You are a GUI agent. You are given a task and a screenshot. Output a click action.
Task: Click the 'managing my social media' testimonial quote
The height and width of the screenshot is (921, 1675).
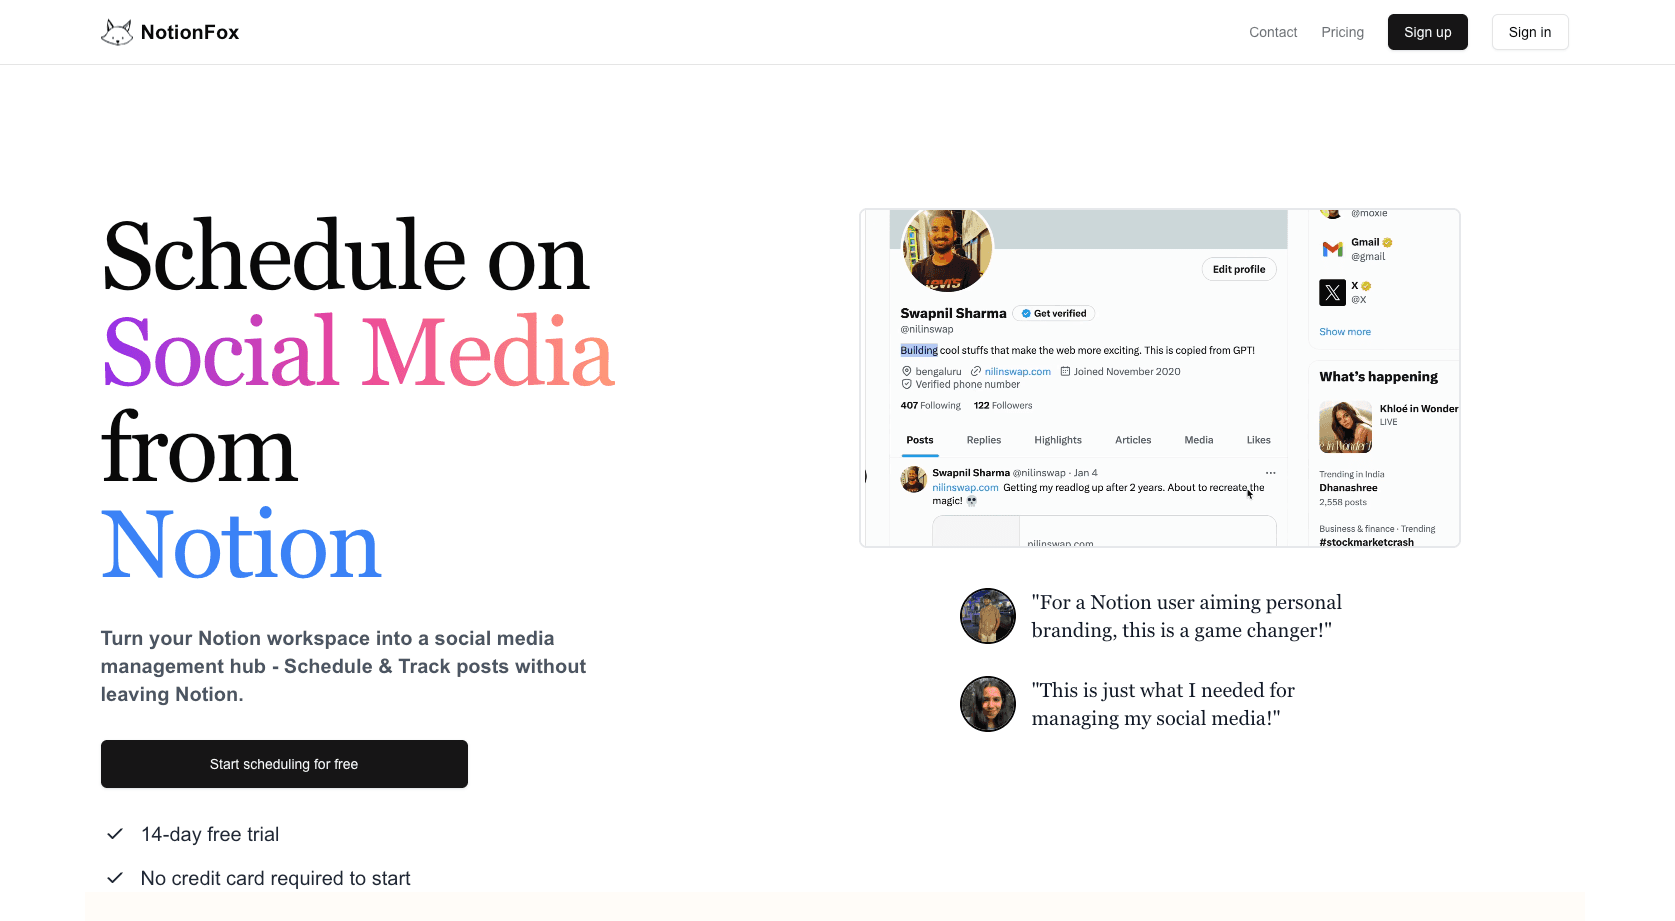coord(1163,704)
